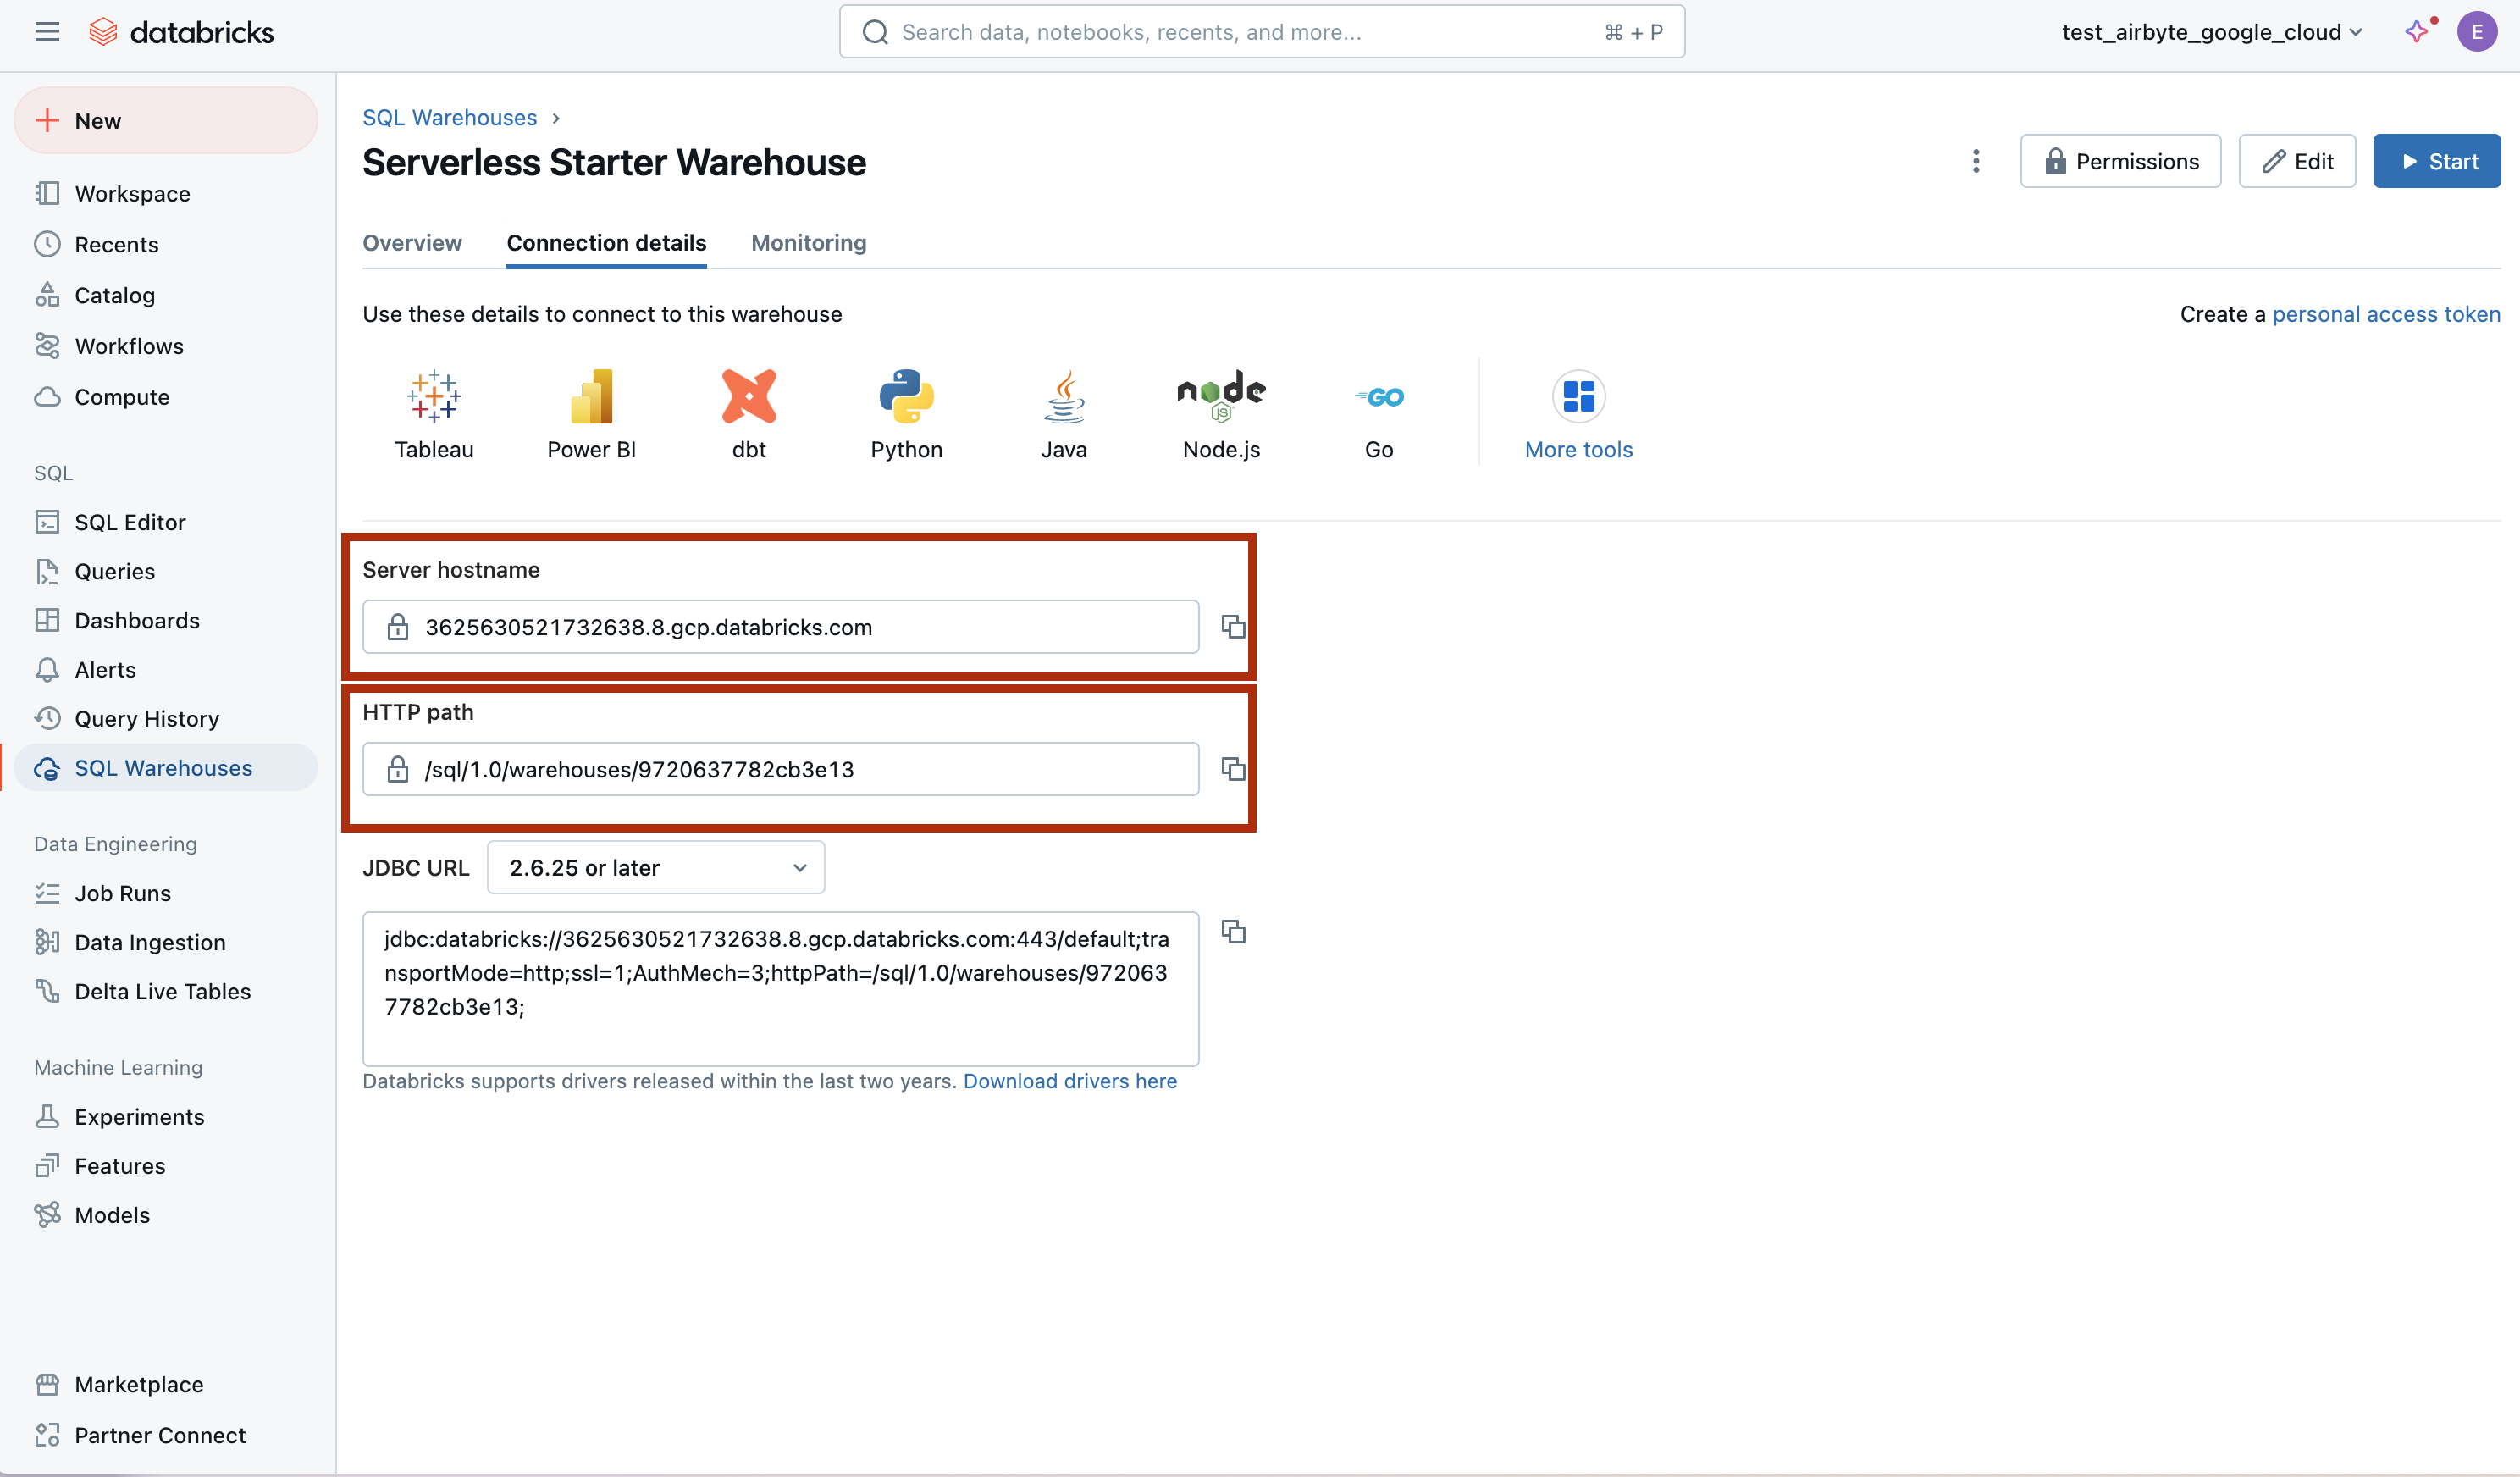Screen dimensions: 2520x1477
Task: Copy the JDBC URL to clipboard
Action: (1233, 932)
